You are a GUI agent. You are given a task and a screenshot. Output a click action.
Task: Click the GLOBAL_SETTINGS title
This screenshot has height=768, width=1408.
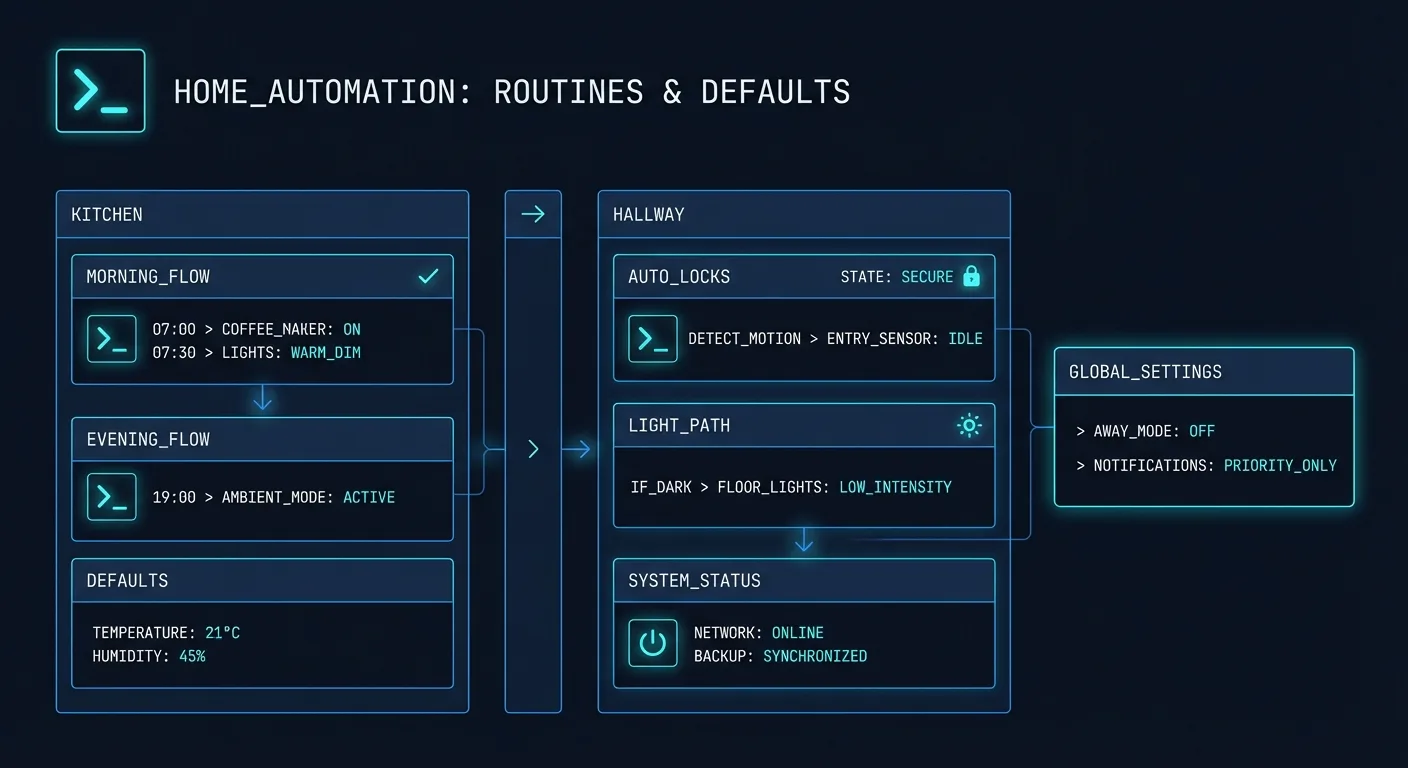point(1145,372)
